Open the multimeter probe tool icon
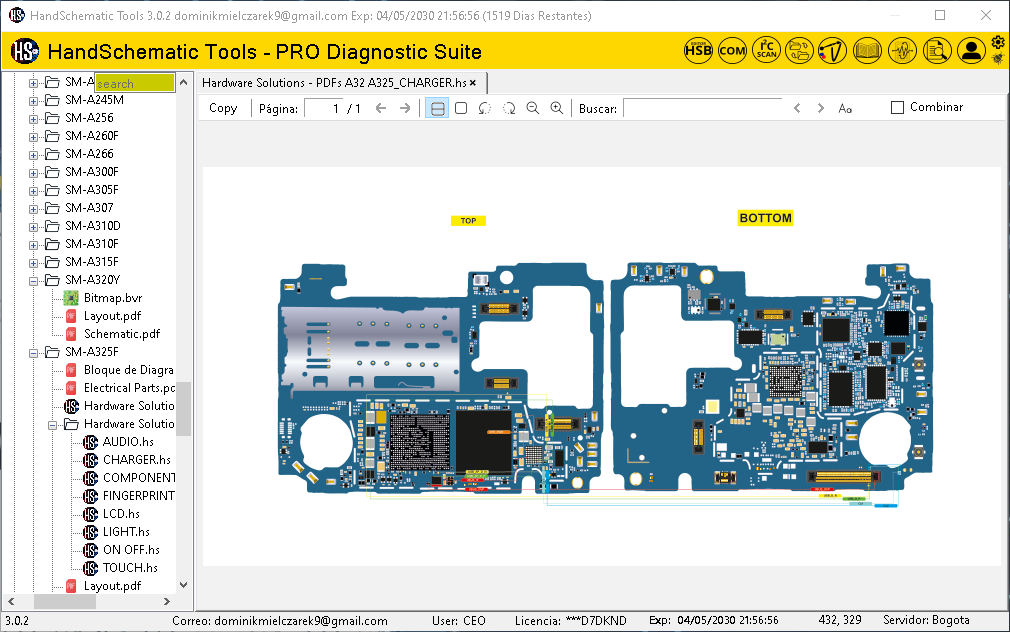 click(832, 50)
